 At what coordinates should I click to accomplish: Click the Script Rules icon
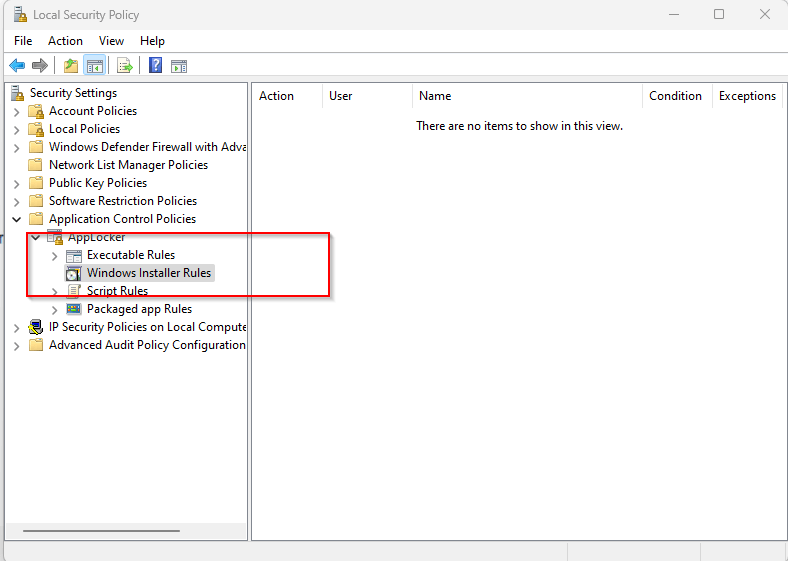click(74, 291)
